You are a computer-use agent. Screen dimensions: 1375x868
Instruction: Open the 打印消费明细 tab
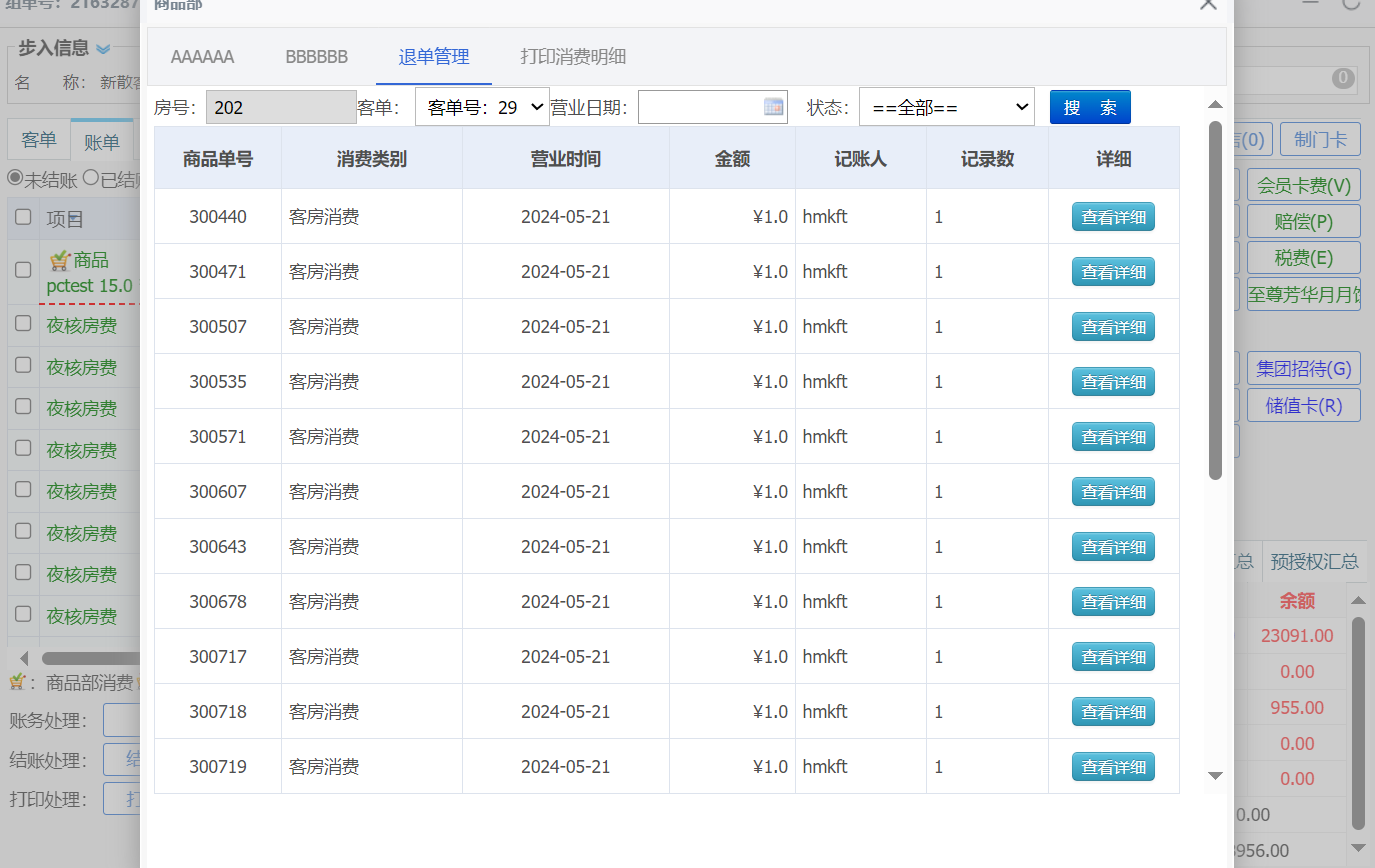573,57
